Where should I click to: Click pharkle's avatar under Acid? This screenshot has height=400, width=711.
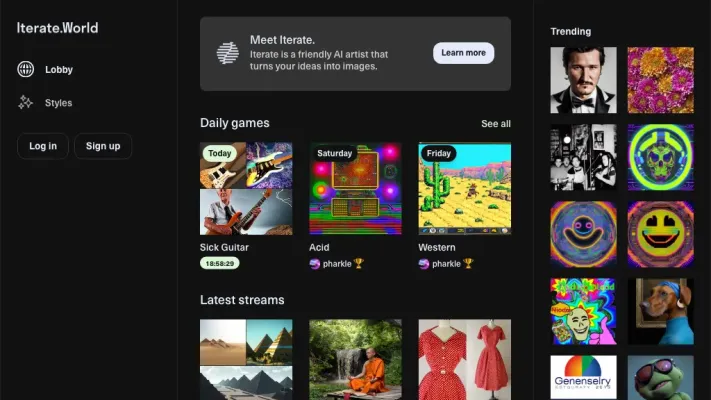click(315, 264)
